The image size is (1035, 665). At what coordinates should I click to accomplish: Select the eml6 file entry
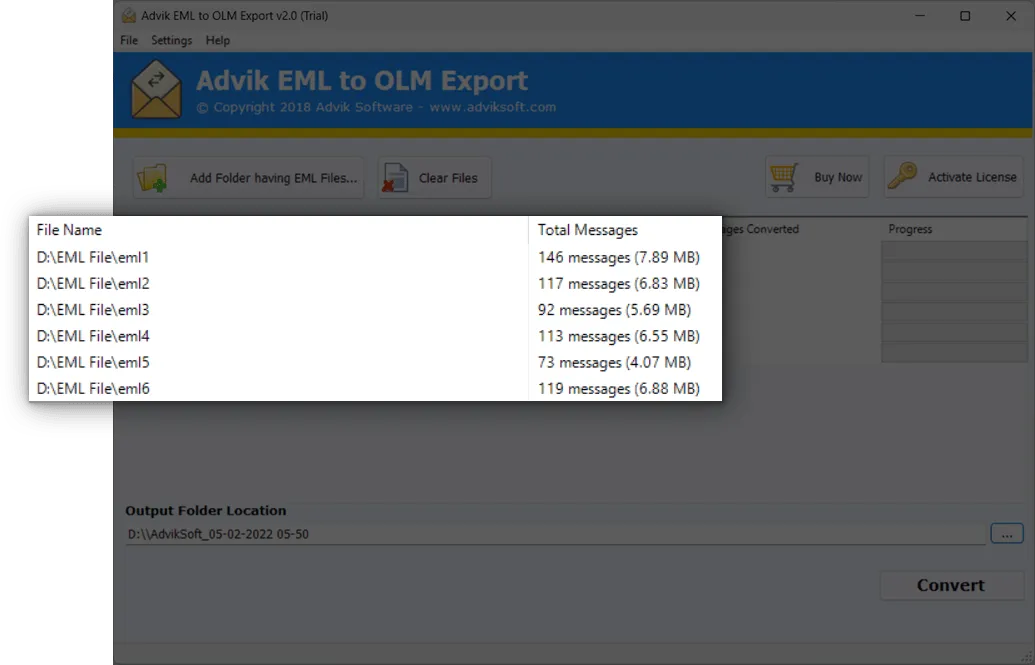(x=93, y=388)
